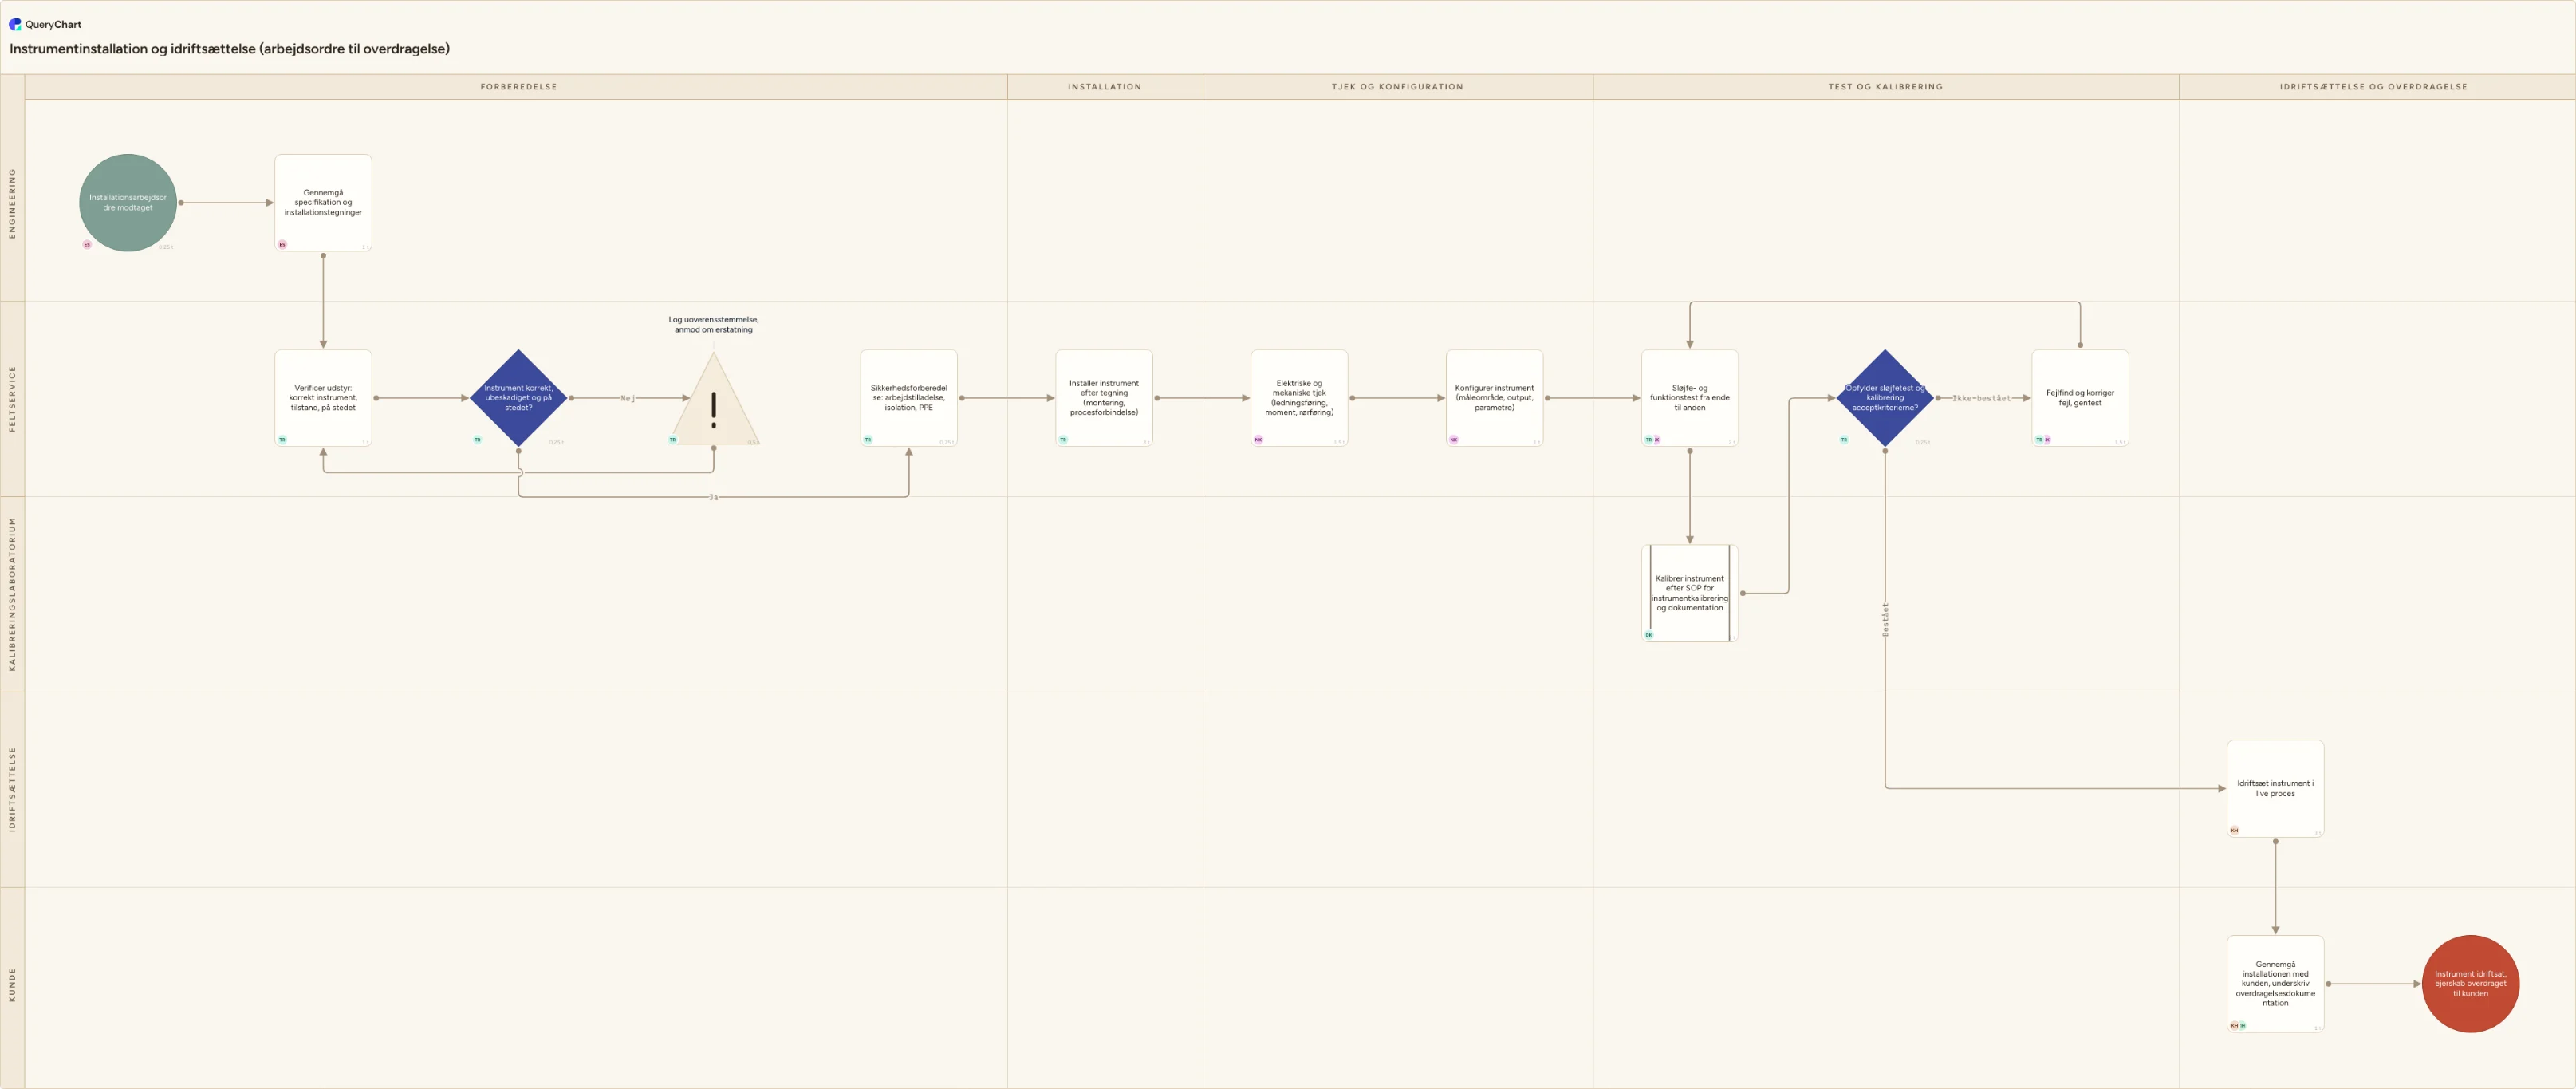Select the 'Opfylder sløjfetest og kalibrering' diamond
Viewport: 2576px width, 1089px height.
click(1885, 398)
